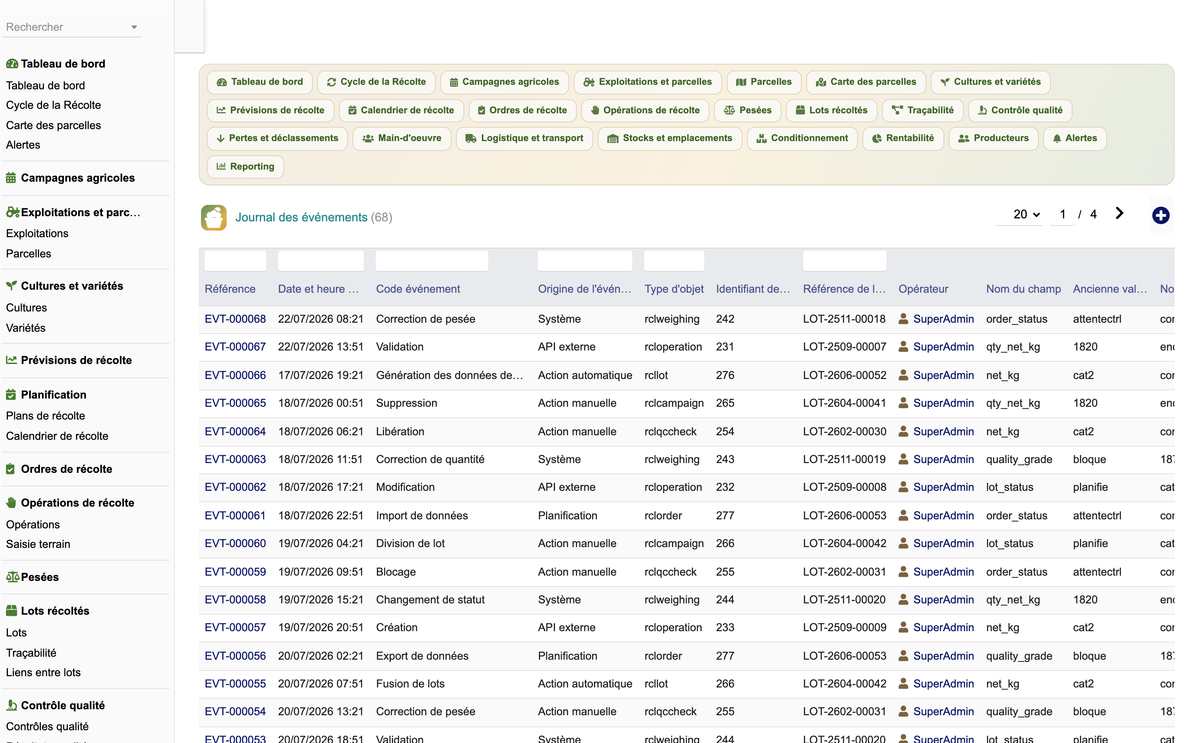Viewport: 1200px width, 743px height.
Task: Open SuperAdmin link in EVT-000066 row
Action: click(x=943, y=375)
